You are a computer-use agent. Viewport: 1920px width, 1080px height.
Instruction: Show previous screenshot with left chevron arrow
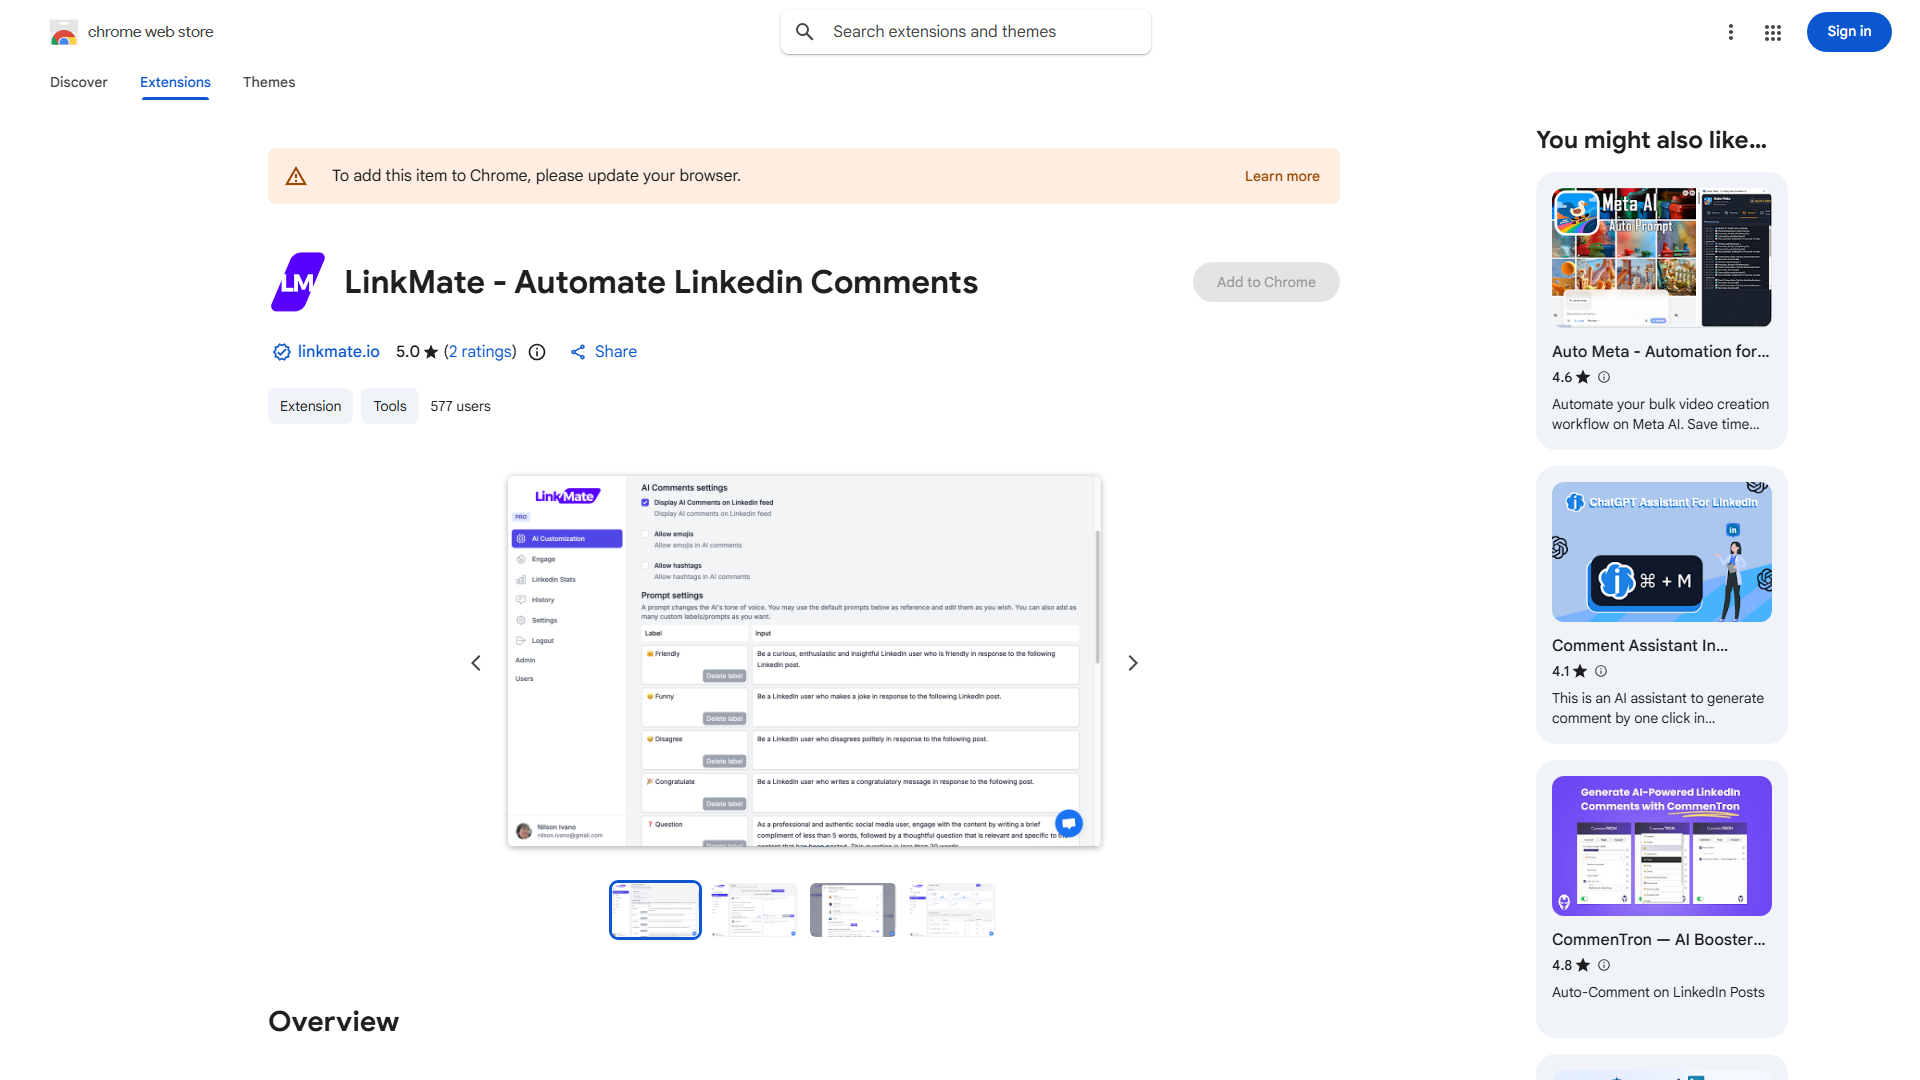coord(476,663)
